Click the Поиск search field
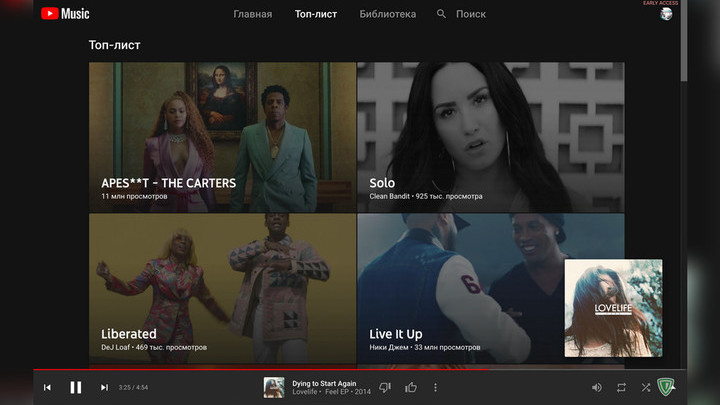The image size is (720, 405). tap(471, 14)
